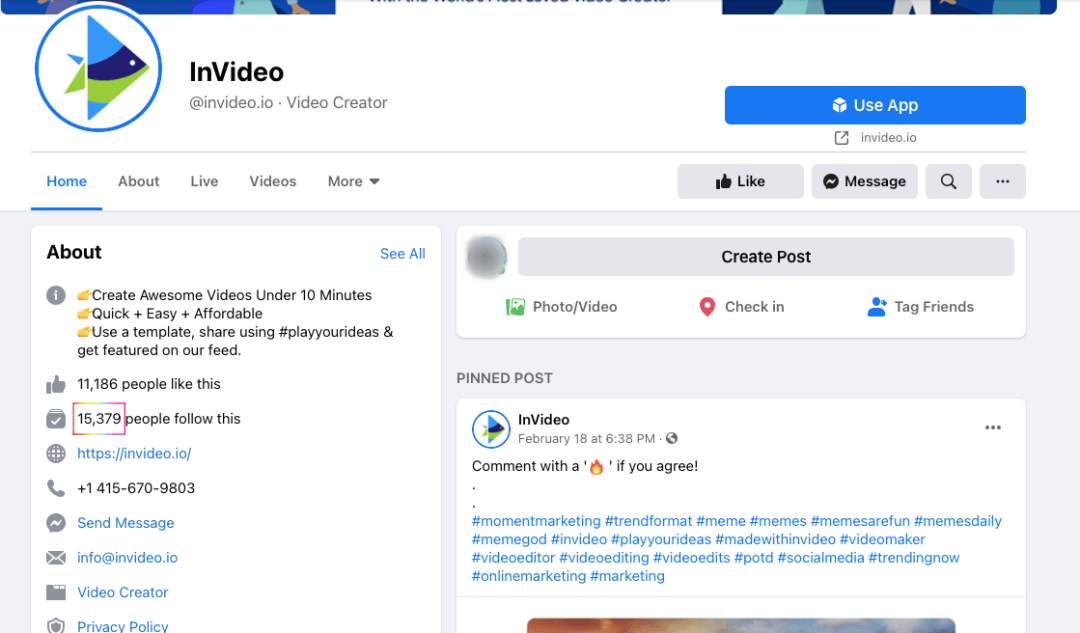The height and width of the screenshot is (633, 1080).
Task: Click the @invideo.io page handle
Action: [231, 103]
